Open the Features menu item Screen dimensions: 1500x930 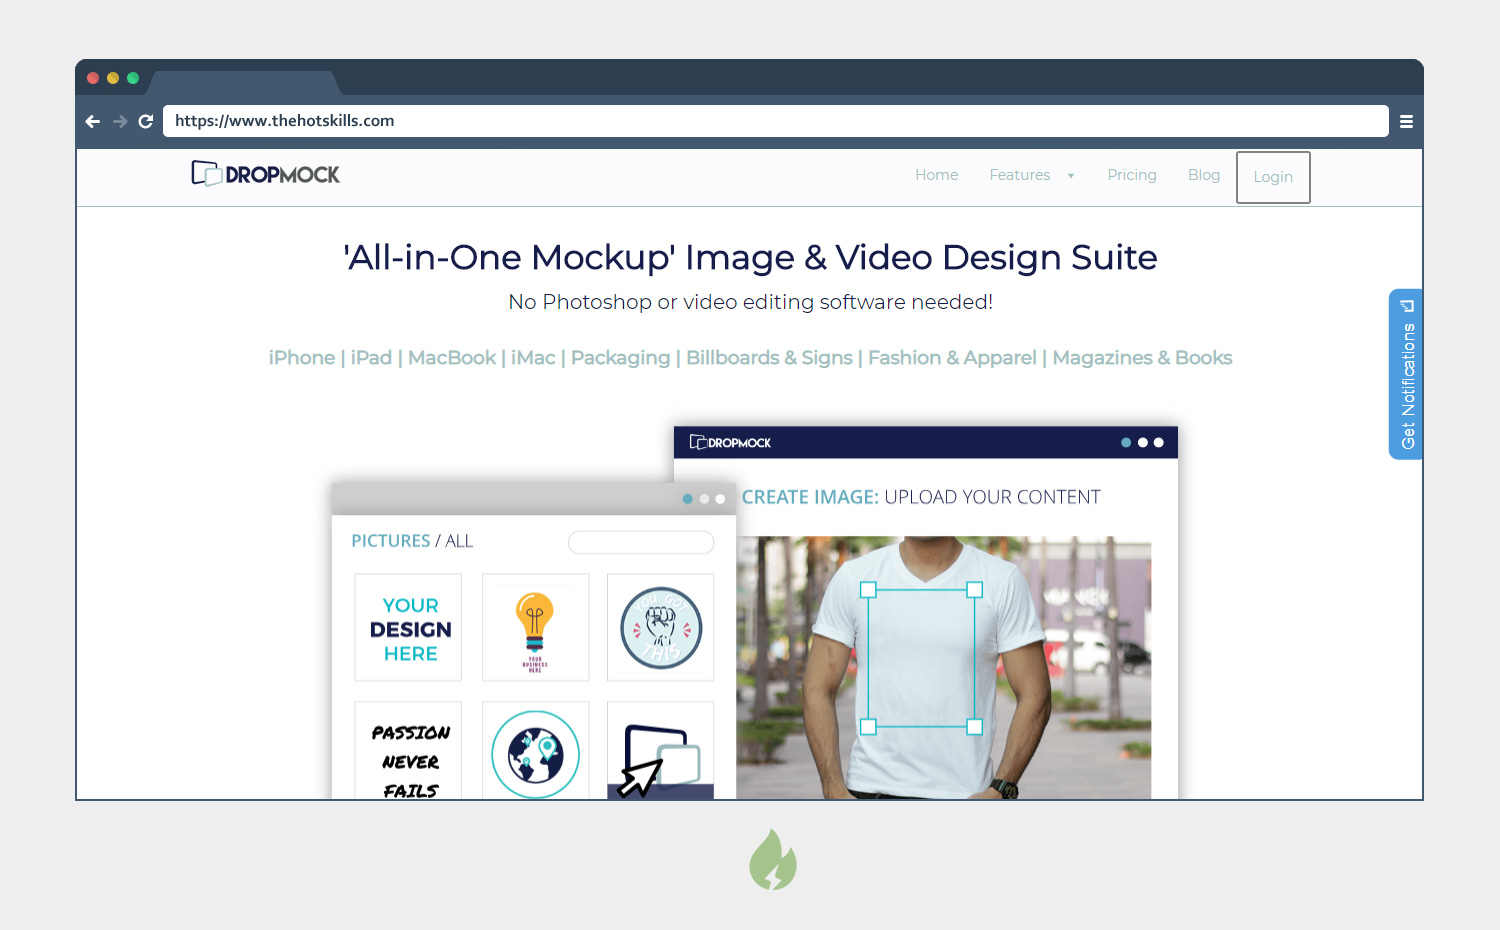pos(1019,175)
